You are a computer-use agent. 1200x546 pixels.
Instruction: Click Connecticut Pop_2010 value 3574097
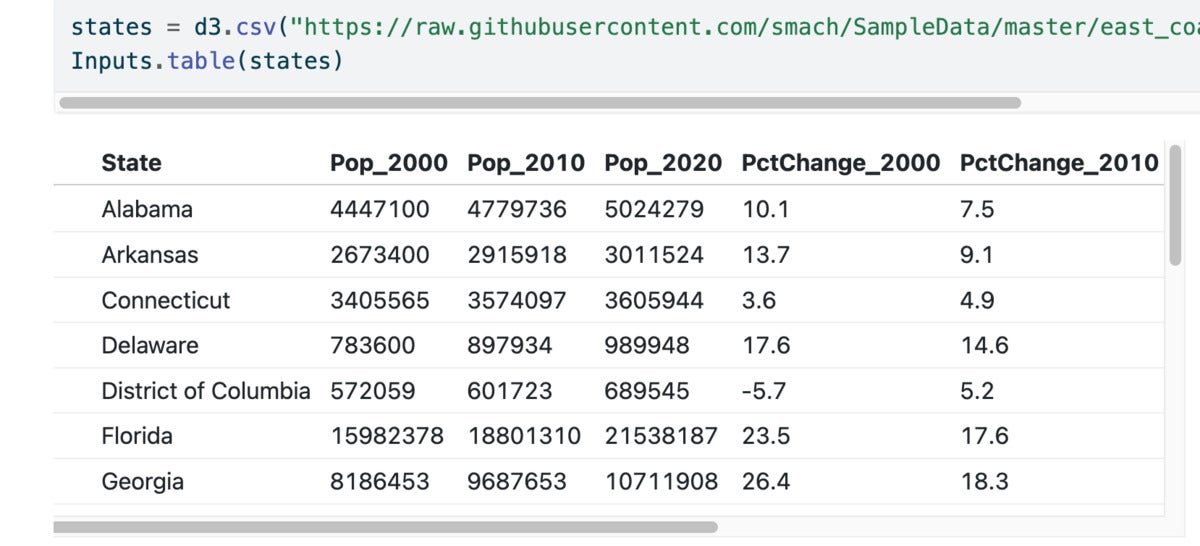point(517,300)
